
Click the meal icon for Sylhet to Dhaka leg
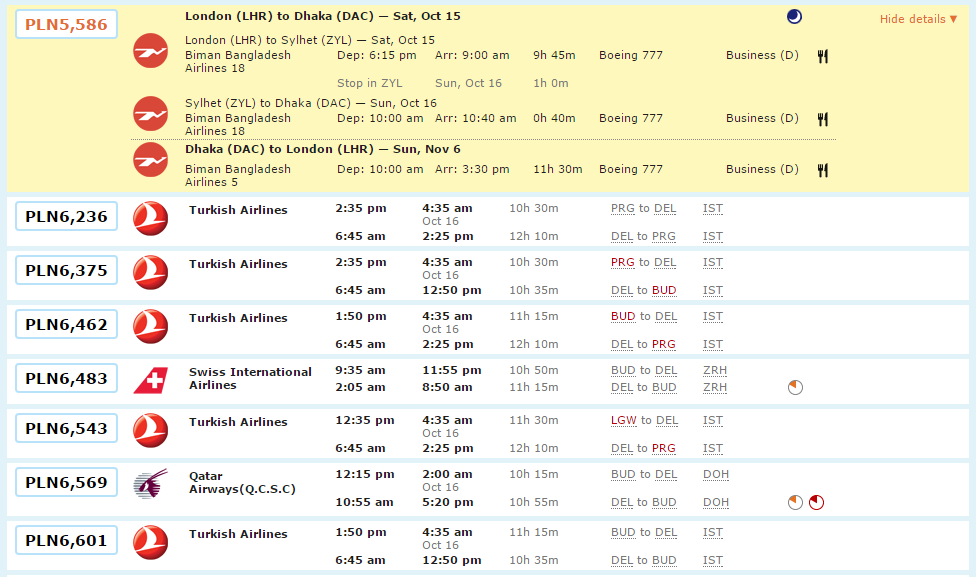coord(823,119)
